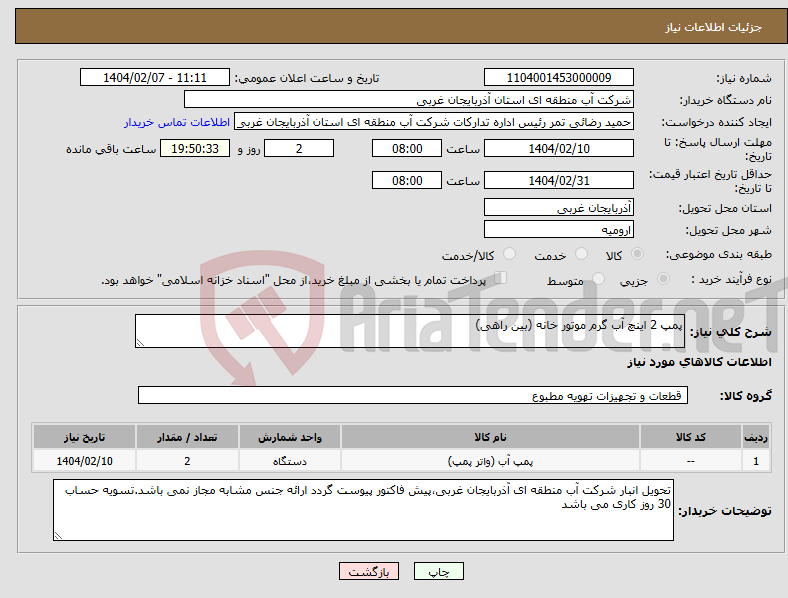Screen dimensions: 788x598
Task: Click the row number cell 1
Action: 756,461
